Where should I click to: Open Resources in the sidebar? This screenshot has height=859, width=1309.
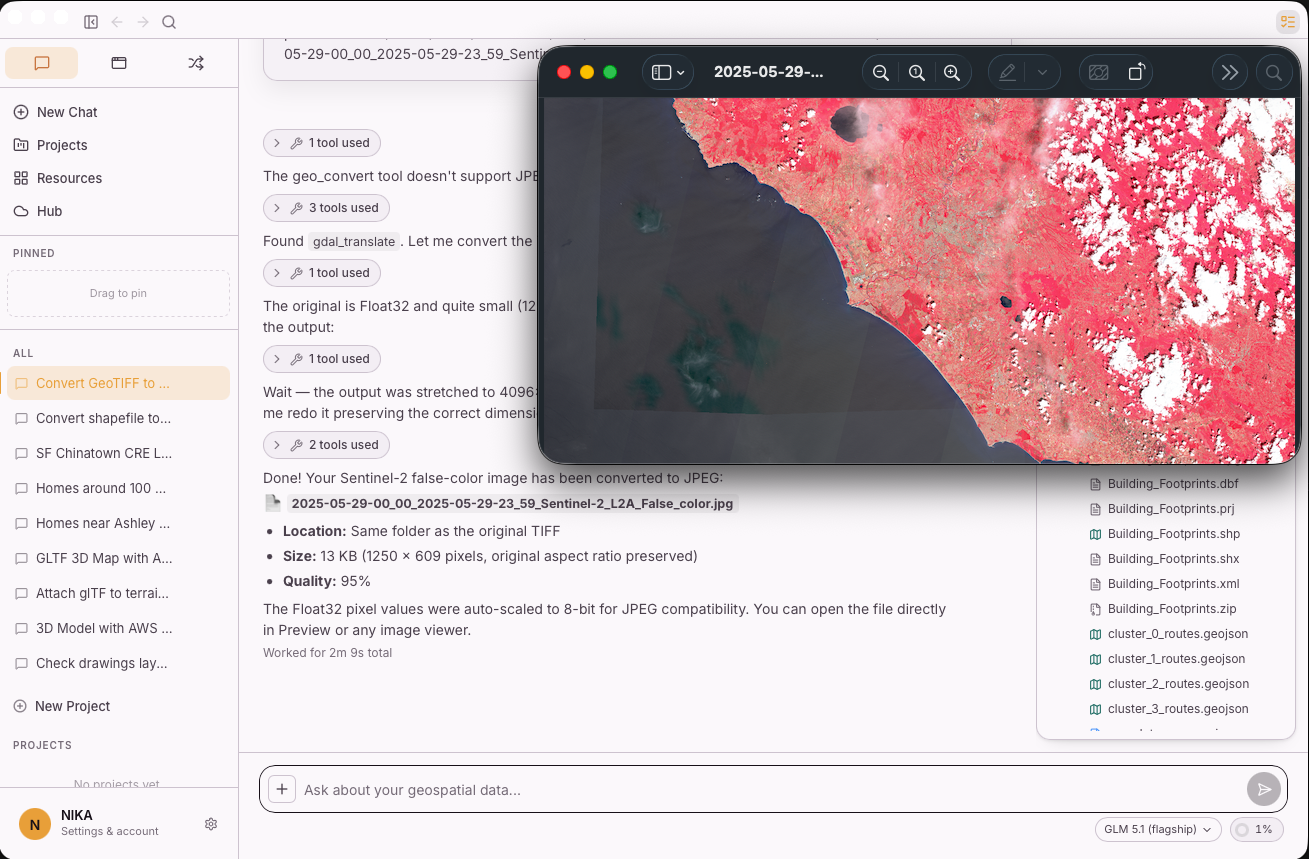point(119,178)
